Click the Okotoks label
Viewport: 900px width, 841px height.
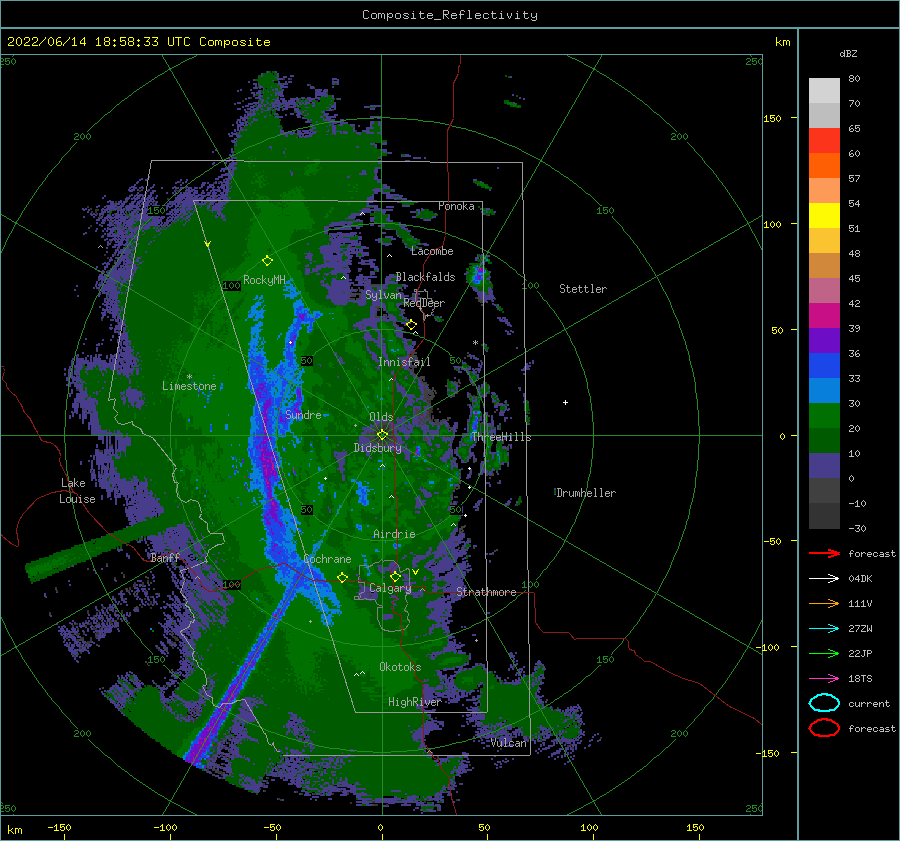[x=400, y=666]
